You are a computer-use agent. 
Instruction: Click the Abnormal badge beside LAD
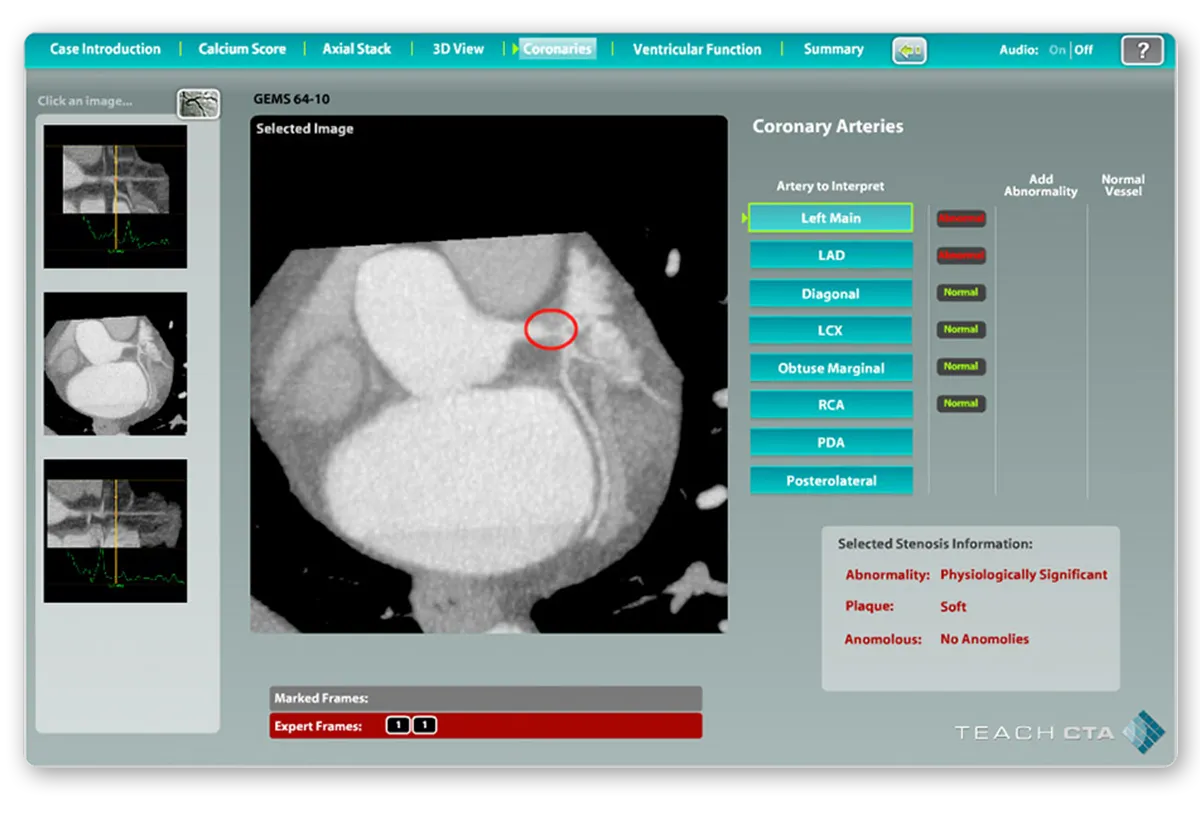(960, 256)
